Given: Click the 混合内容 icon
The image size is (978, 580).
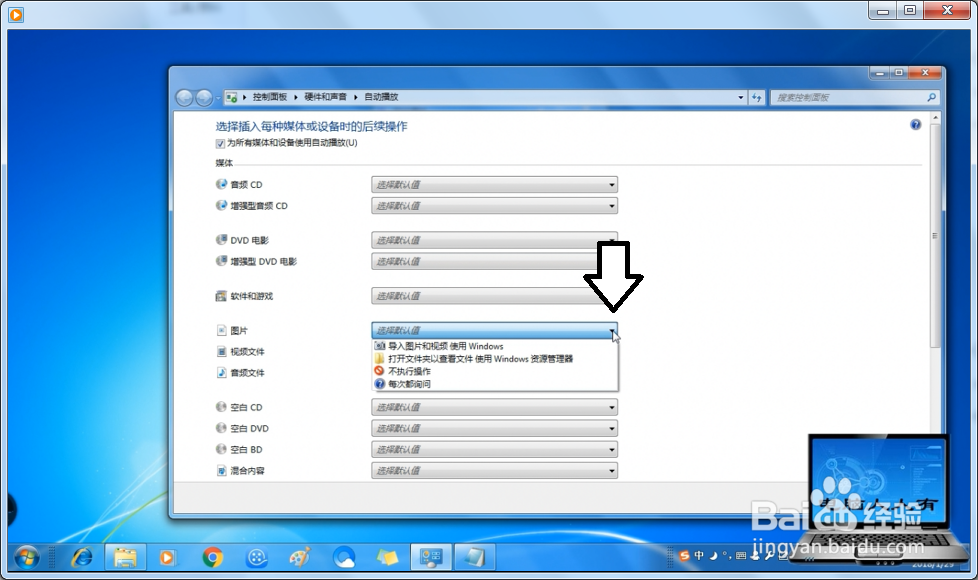Looking at the screenshot, I should [221, 470].
